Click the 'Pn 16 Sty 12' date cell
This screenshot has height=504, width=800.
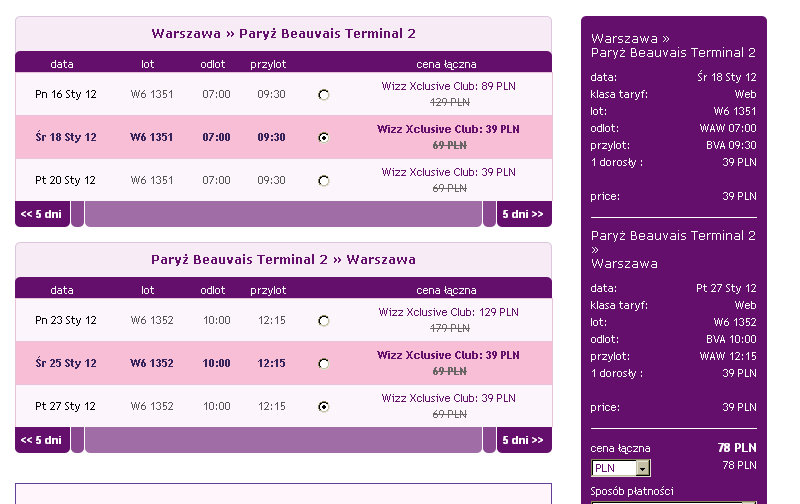(66, 94)
